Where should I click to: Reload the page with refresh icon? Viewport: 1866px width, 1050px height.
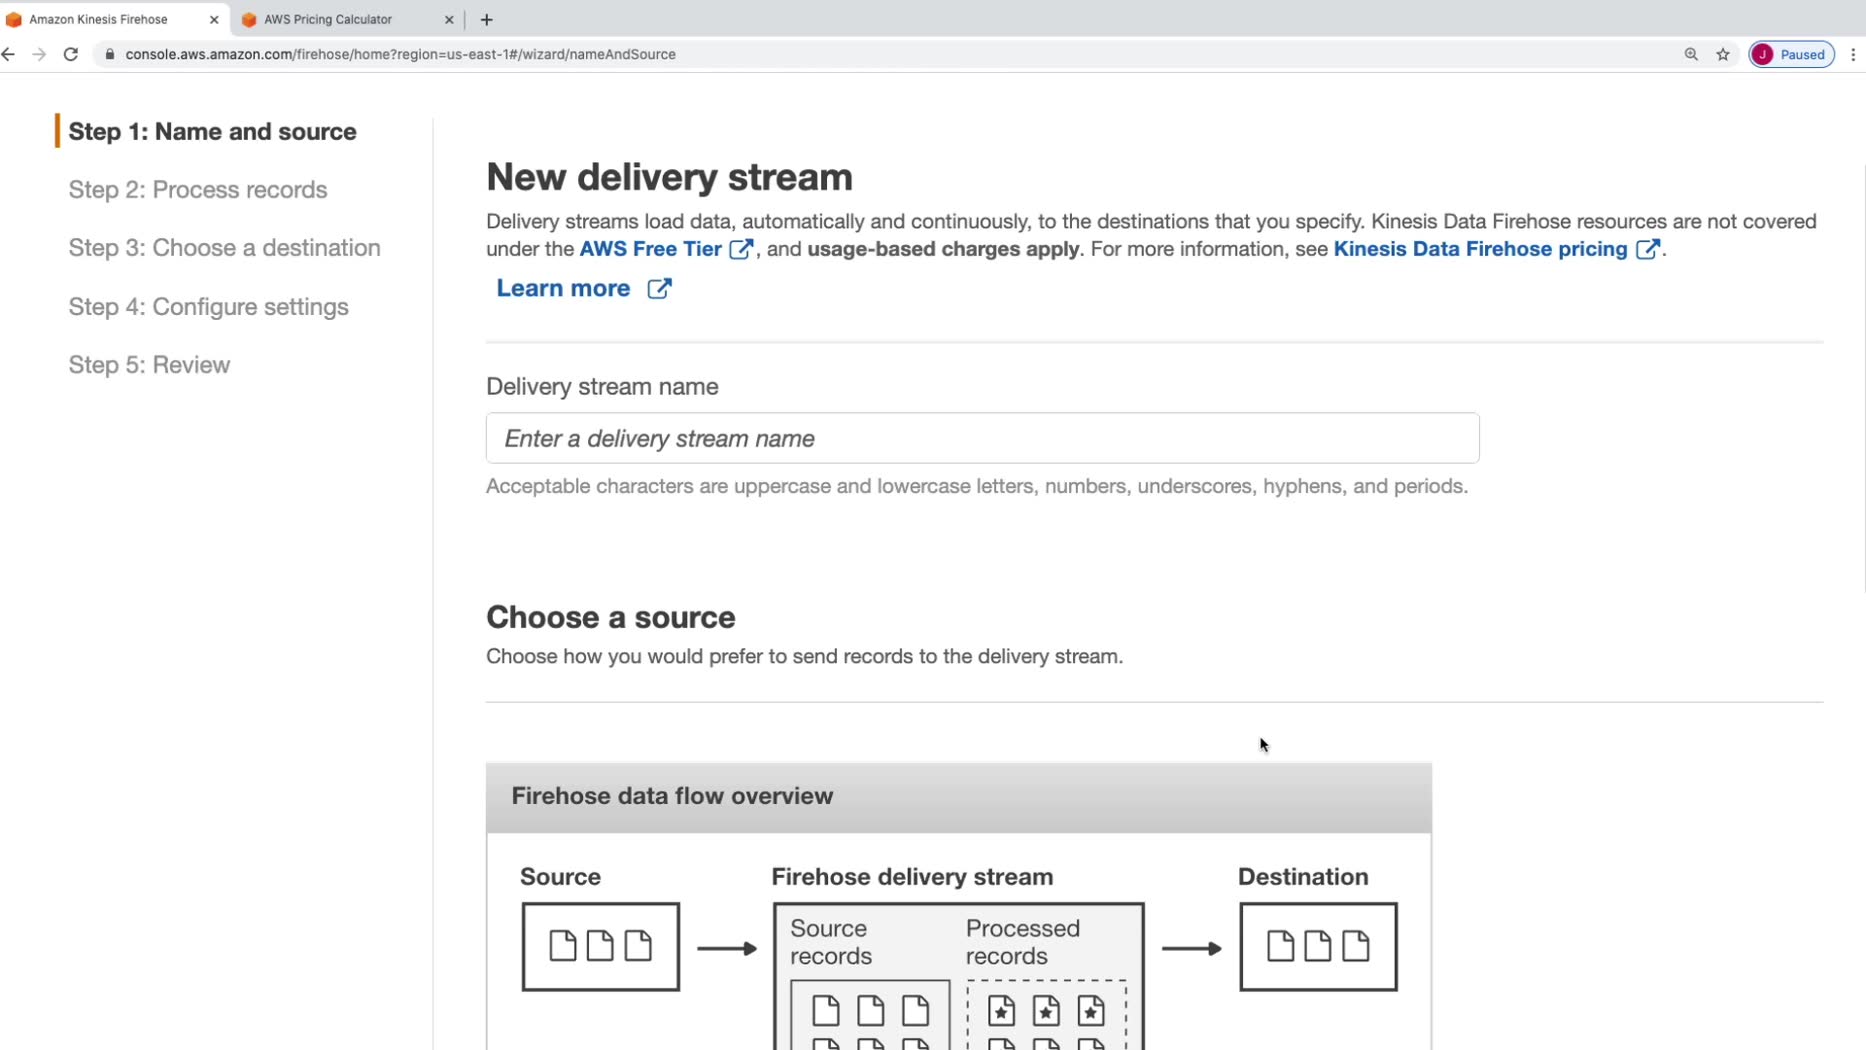[71, 54]
